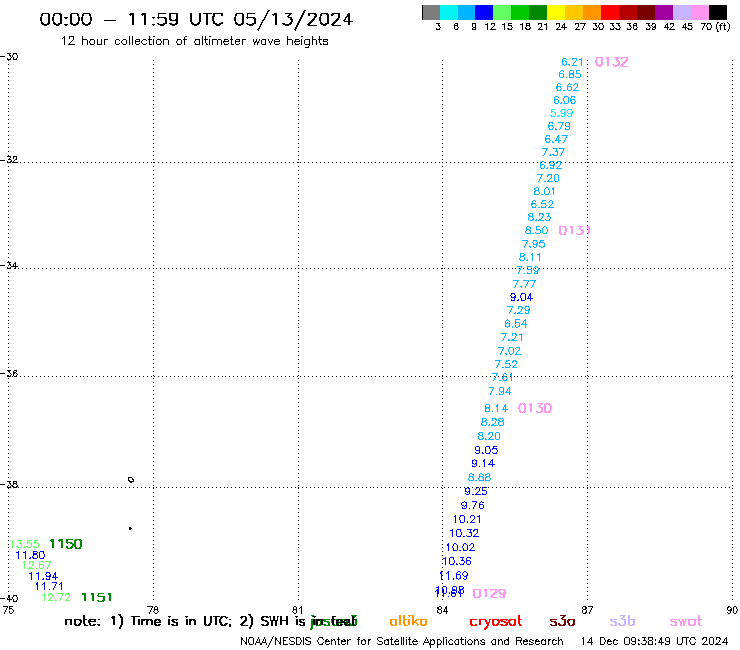The height and width of the screenshot is (650, 740).
Task: Select the 'altika' satellite legend label
Action: pyautogui.click(x=408, y=621)
